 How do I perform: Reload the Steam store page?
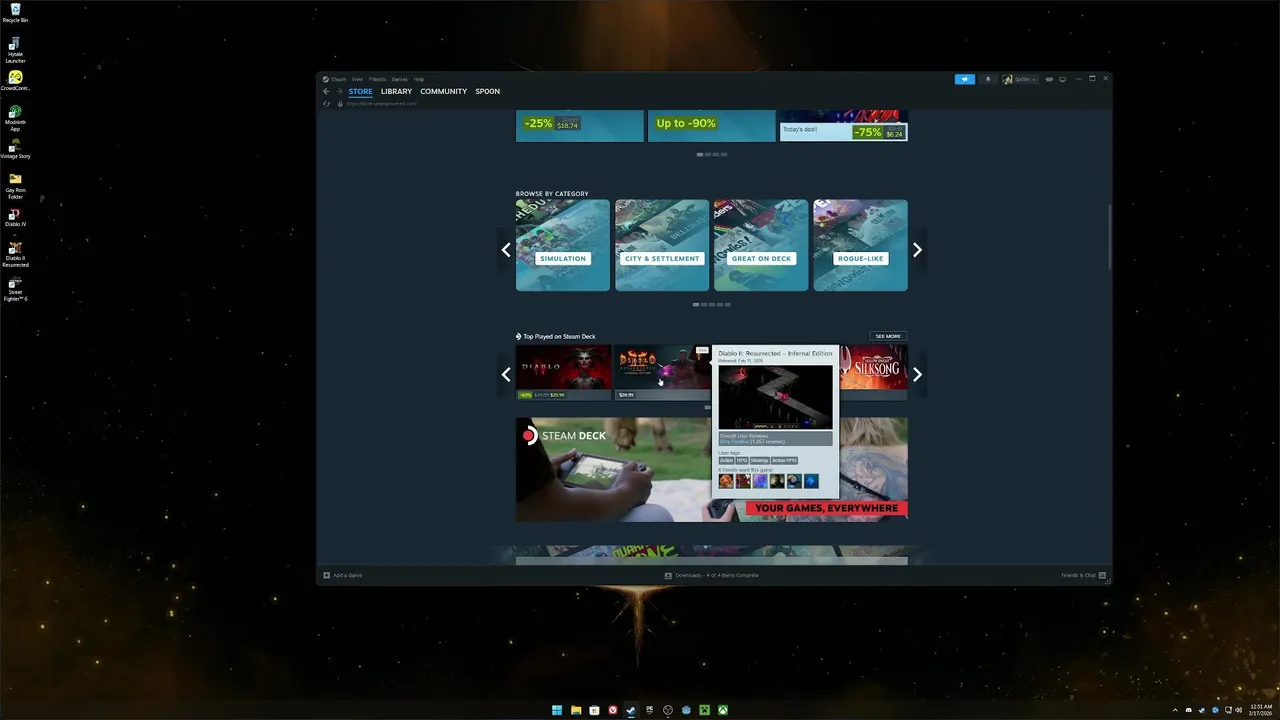(x=327, y=103)
